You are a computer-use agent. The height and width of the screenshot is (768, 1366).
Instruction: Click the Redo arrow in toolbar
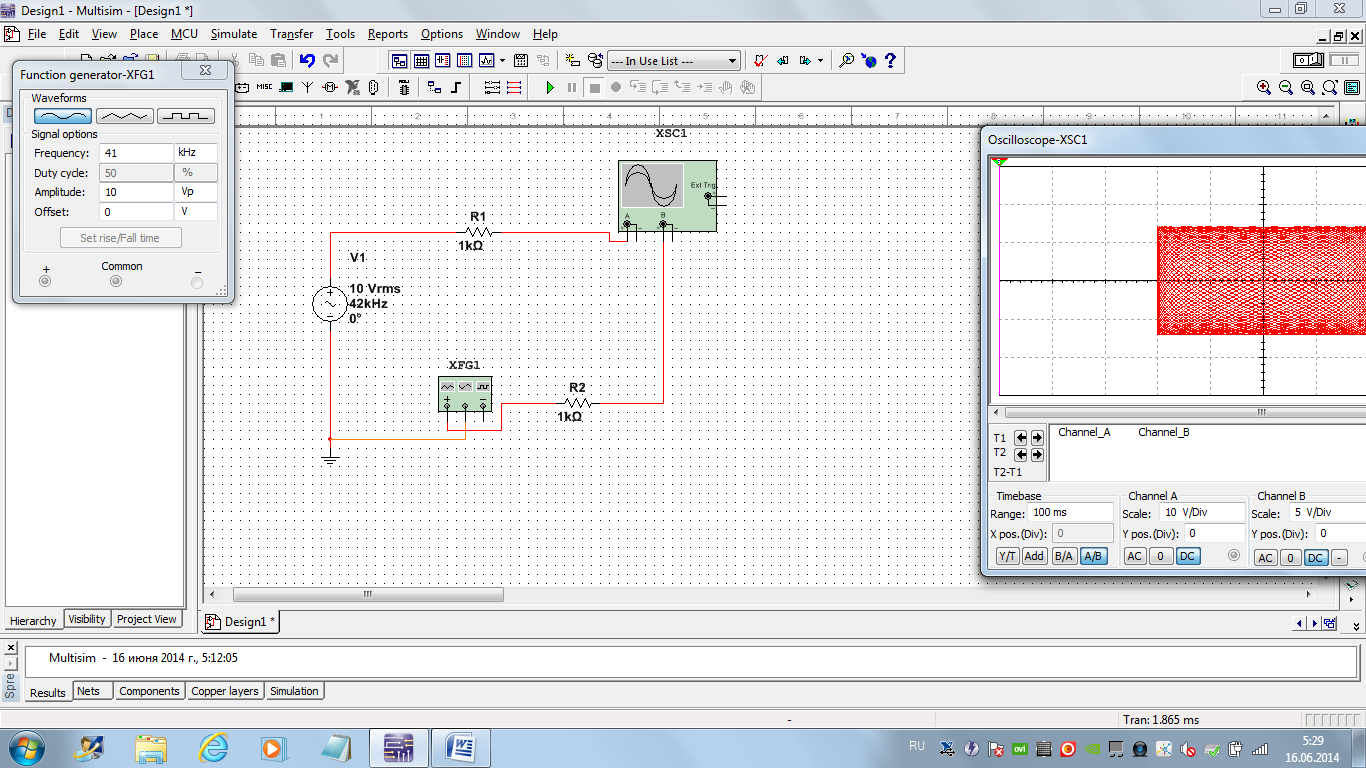click(331, 61)
